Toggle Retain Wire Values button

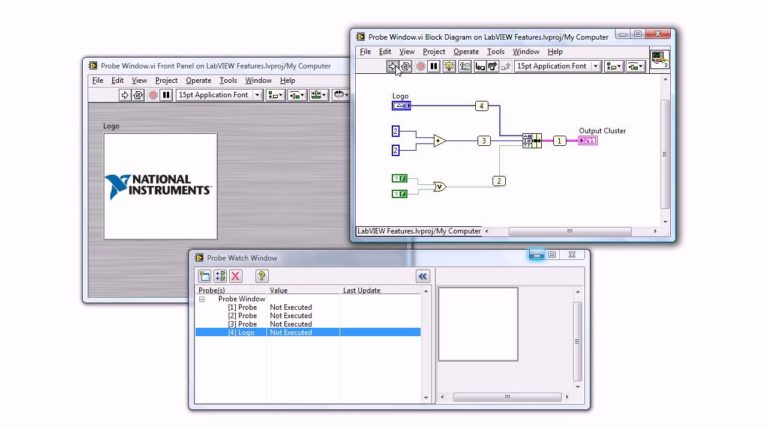(465, 66)
